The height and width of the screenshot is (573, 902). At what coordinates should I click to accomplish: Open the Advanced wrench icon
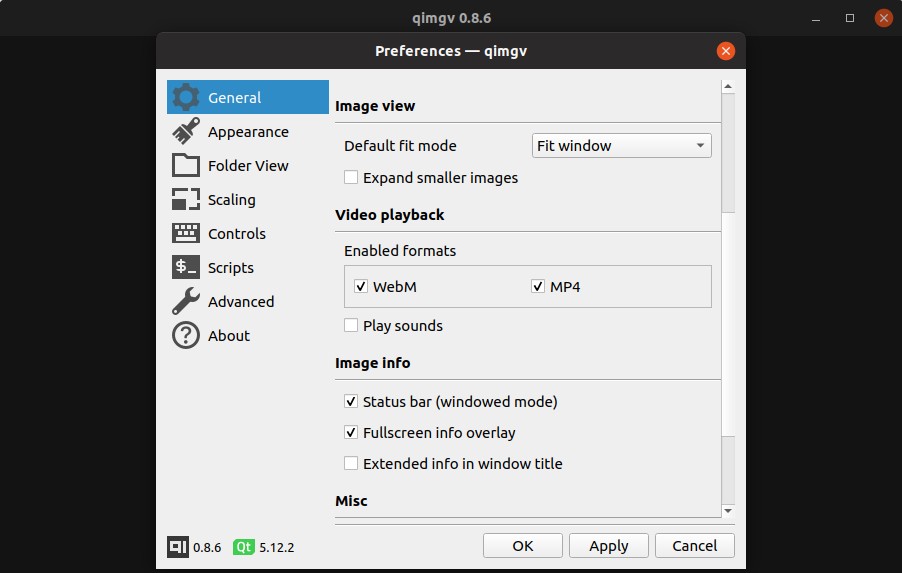(186, 301)
